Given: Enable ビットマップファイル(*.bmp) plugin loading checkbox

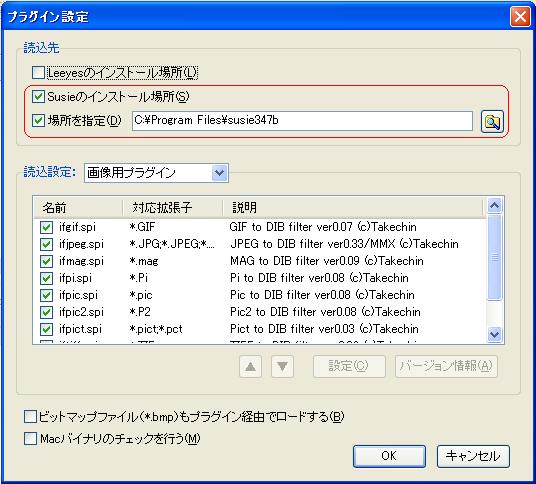Looking at the screenshot, I should coord(30,417).
